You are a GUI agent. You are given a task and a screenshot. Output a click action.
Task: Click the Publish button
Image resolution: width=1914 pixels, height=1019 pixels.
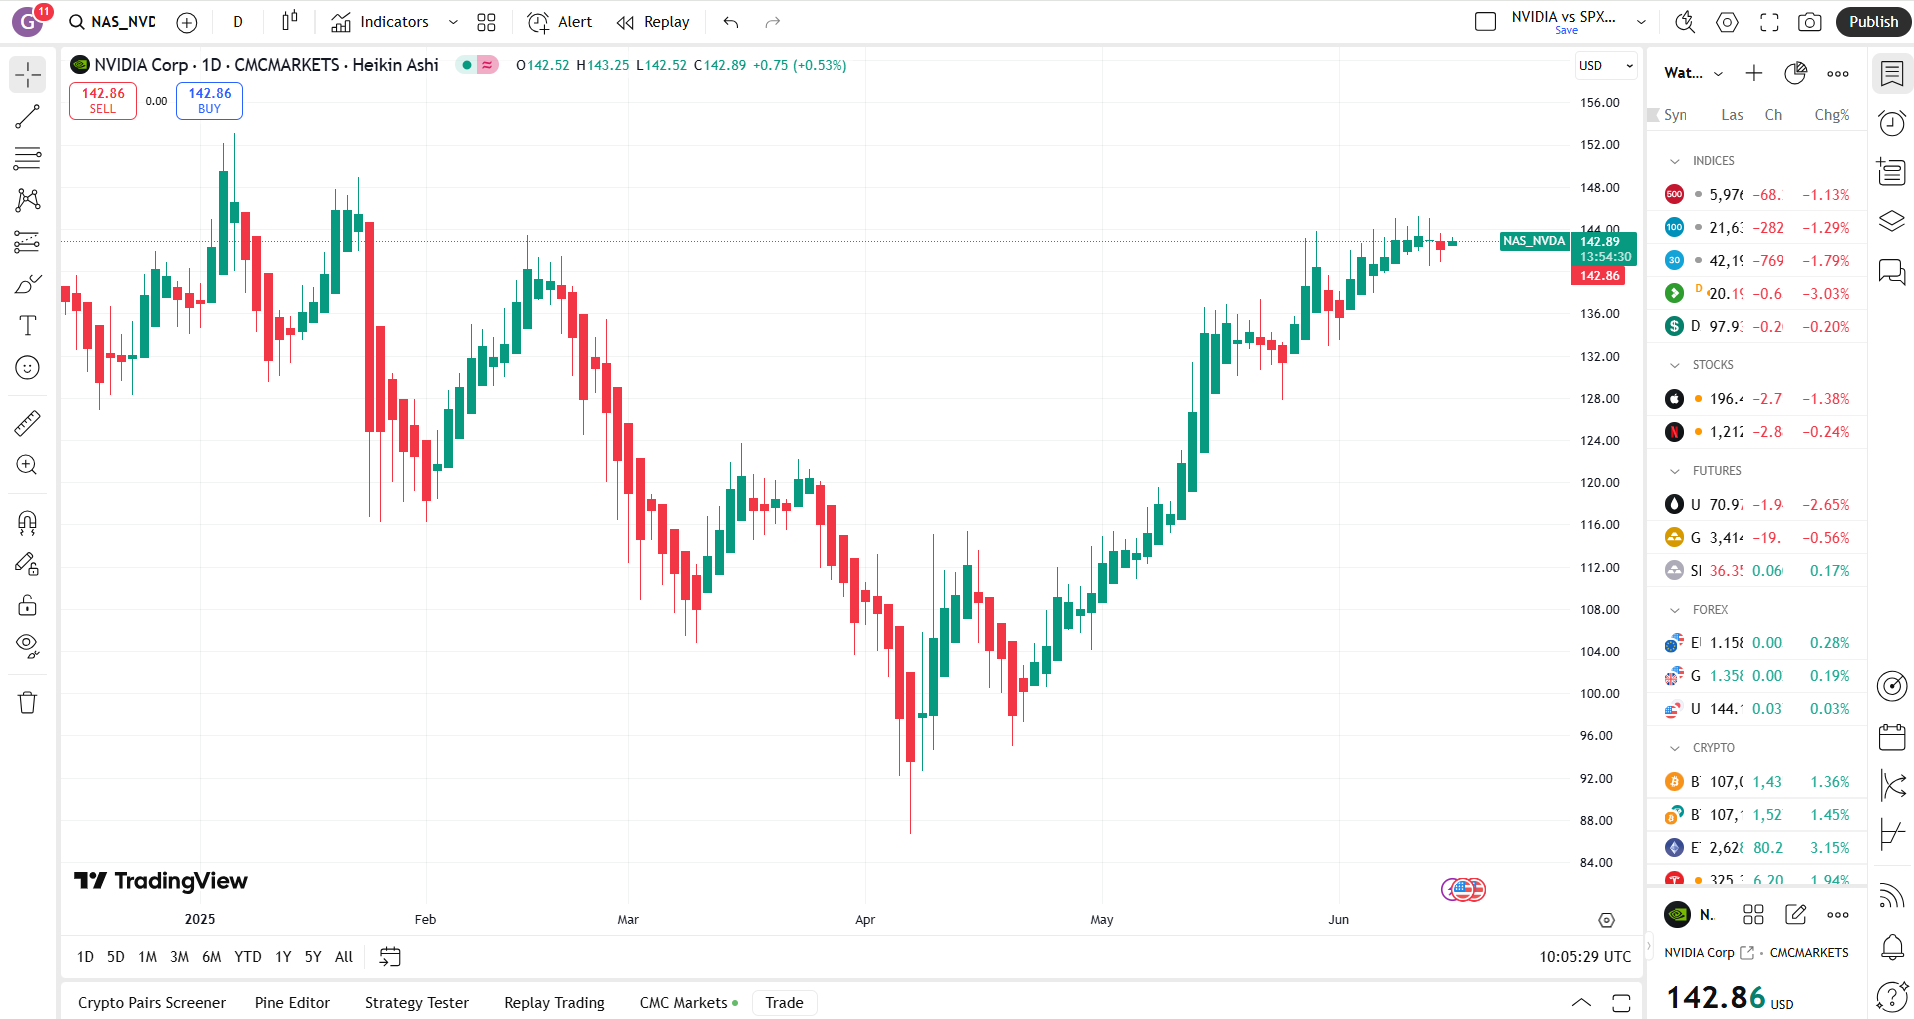point(1873,22)
